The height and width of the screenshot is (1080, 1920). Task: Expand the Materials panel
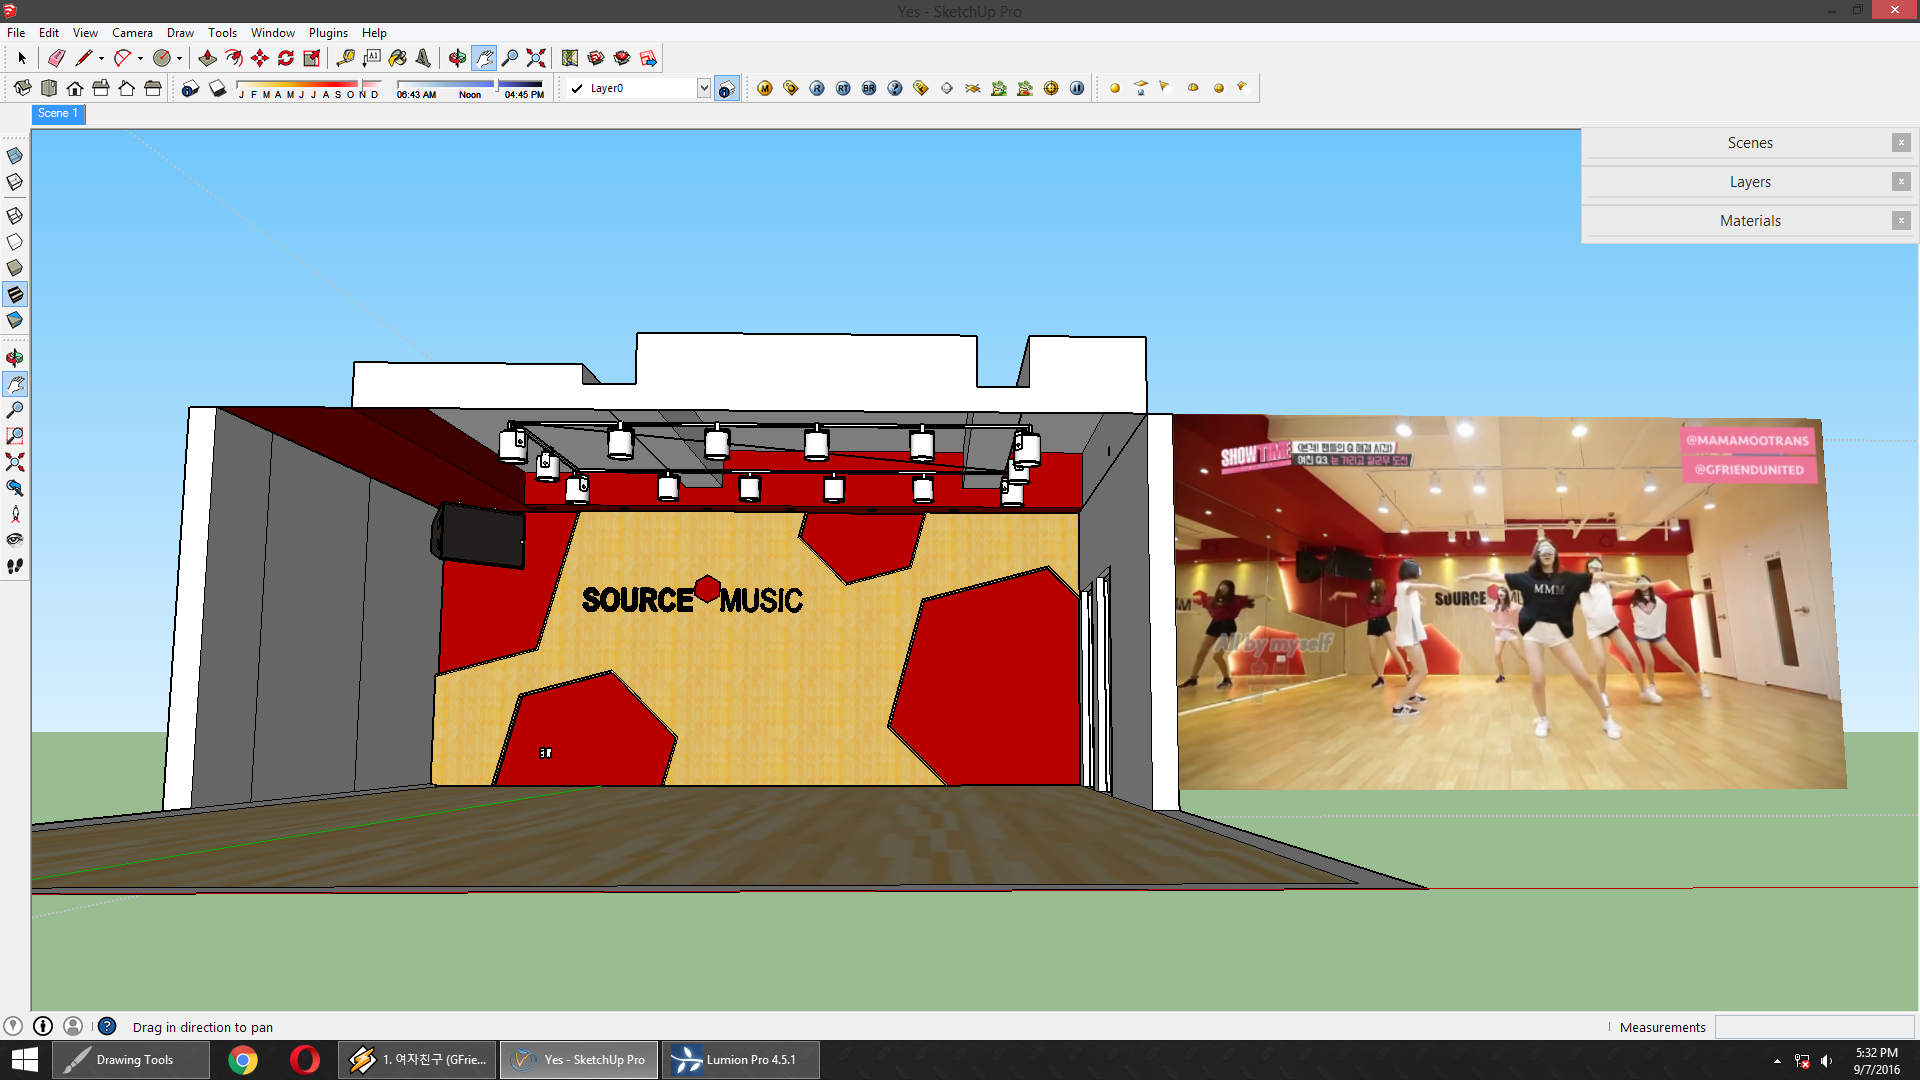pos(1751,220)
